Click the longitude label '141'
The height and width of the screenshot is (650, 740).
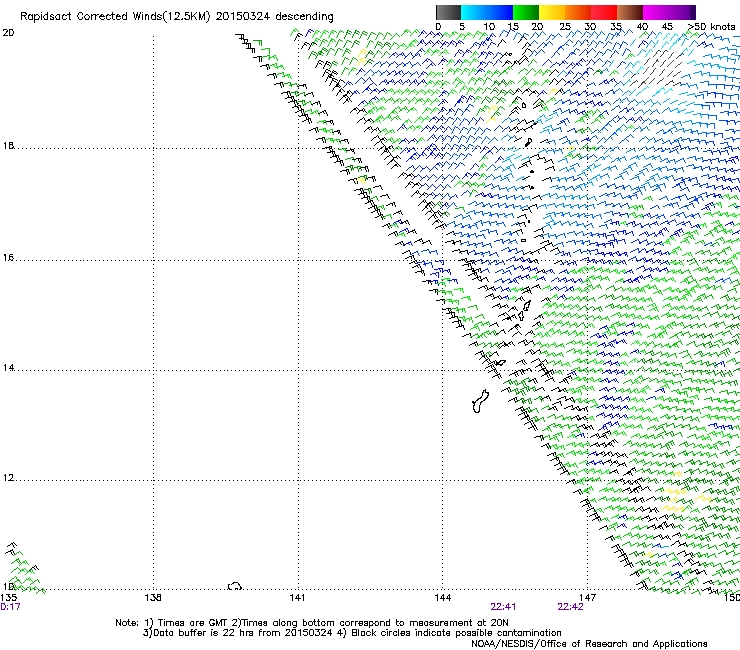click(297, 598)
